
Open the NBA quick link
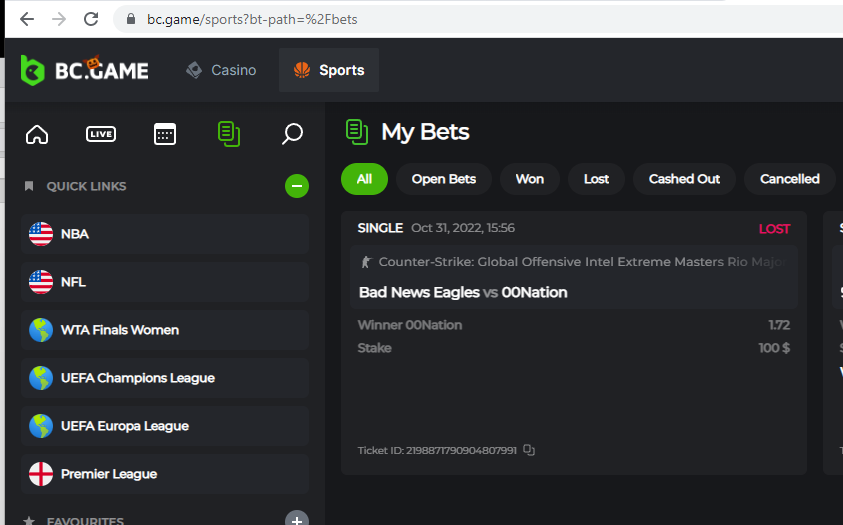tap(165, 234)
